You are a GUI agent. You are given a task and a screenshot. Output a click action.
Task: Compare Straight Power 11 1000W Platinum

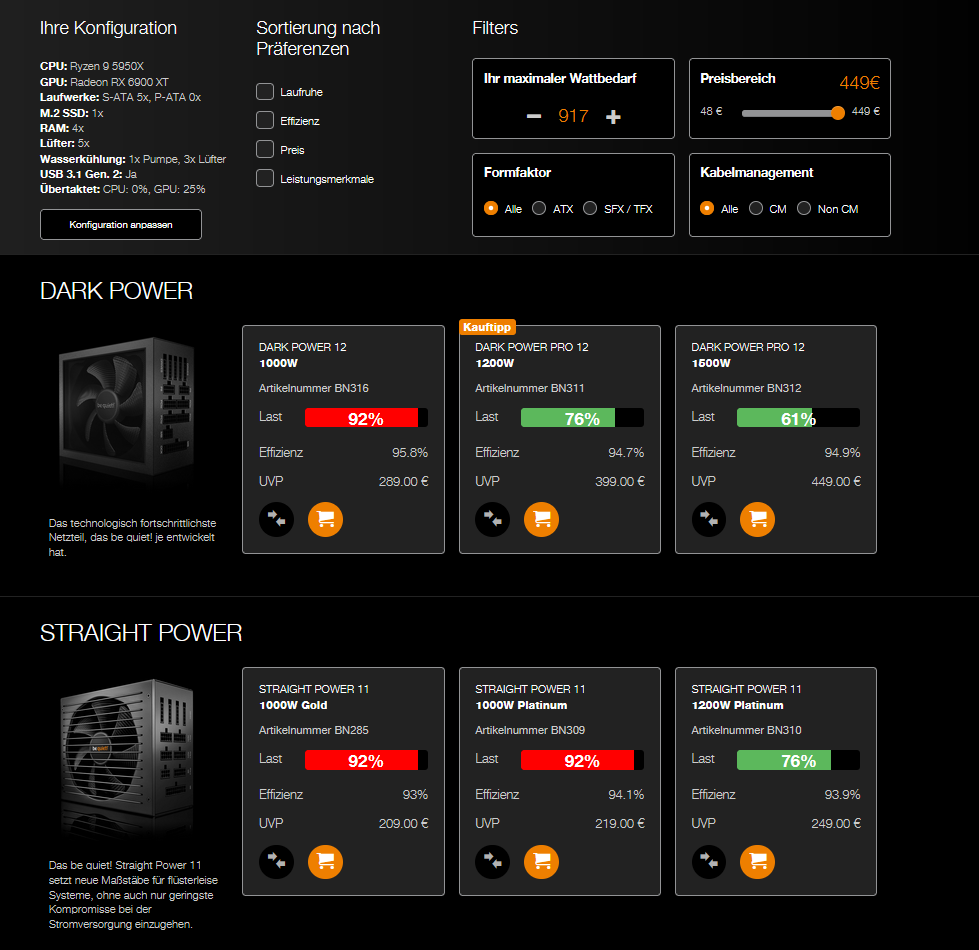coord(493,861)
